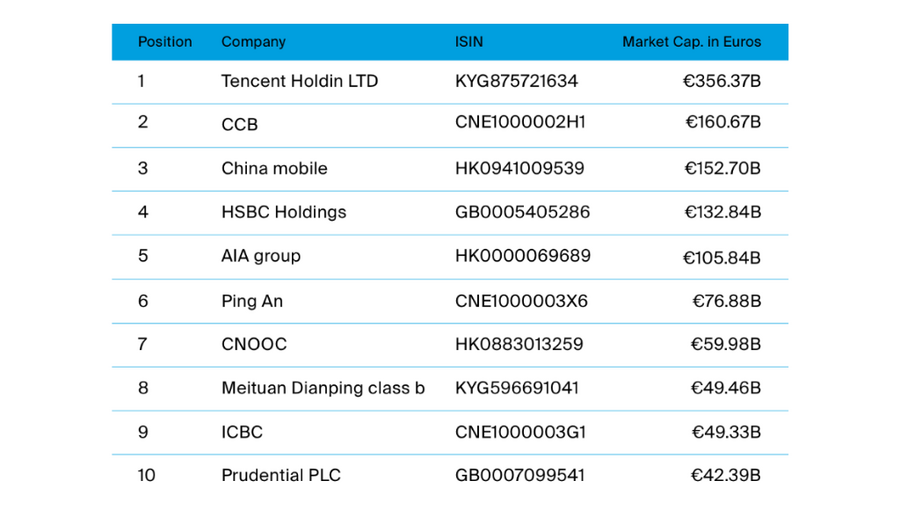Select the Tencent Holdin LTD company name
Image resolution: width=900 pixels, height=510 pixels.
[300, 81]
